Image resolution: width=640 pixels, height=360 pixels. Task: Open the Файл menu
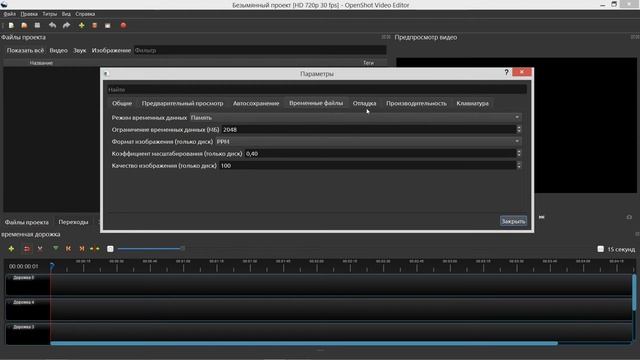9,14
